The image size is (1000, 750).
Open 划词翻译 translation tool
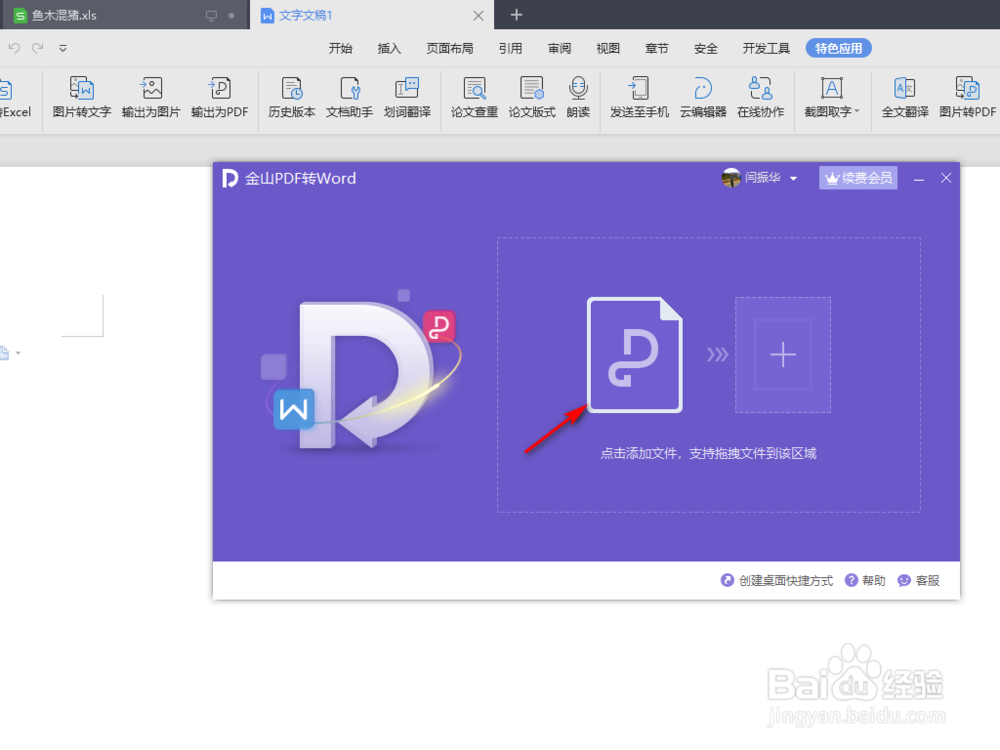pyautogui.click(x=407, y=97)
